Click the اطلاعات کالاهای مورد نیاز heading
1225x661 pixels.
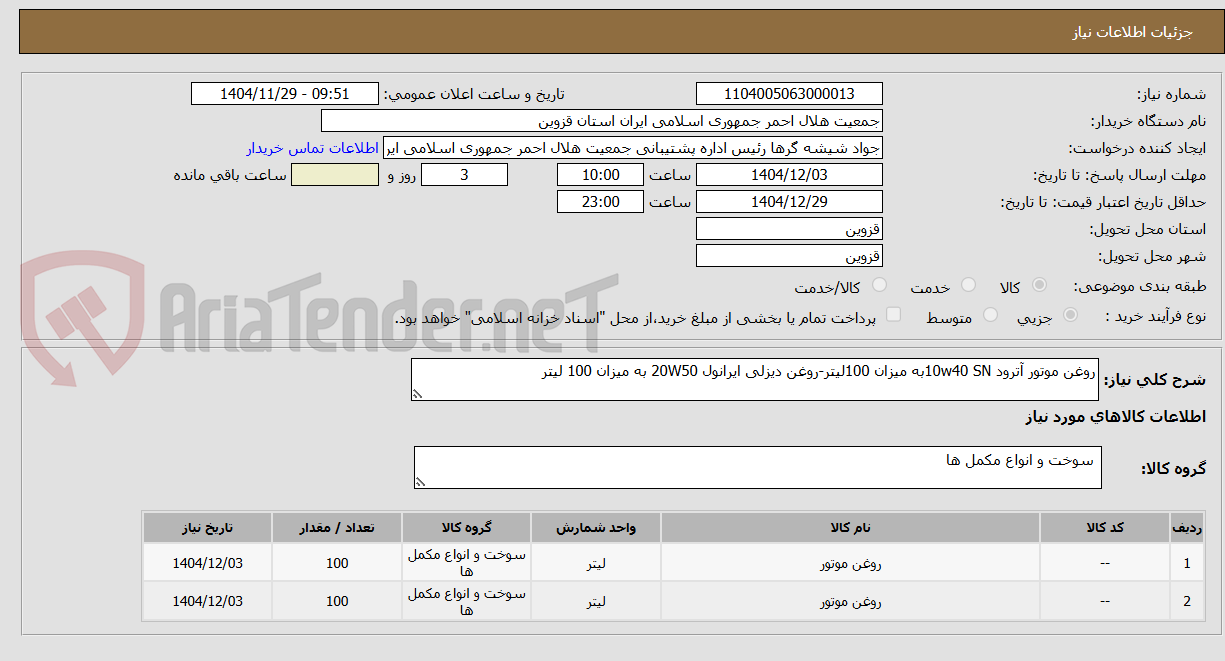pos(1115,417)
